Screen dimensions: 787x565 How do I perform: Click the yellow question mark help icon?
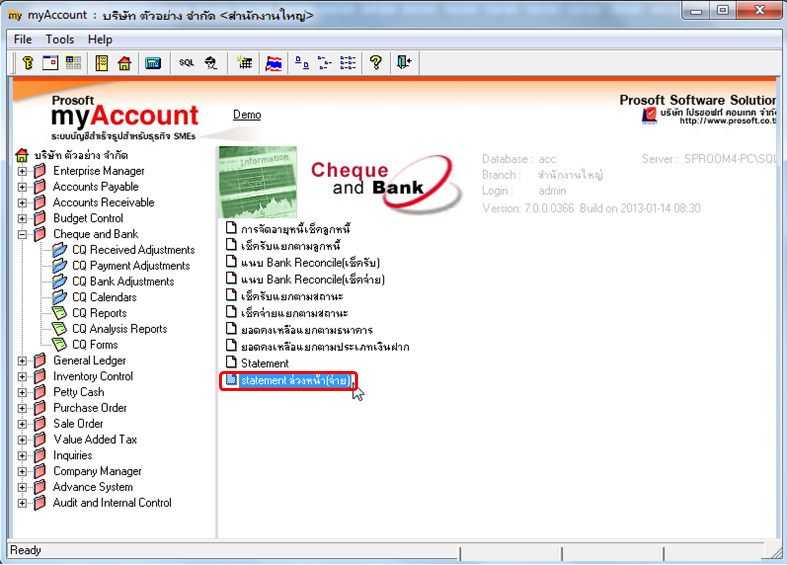(376, 63)
